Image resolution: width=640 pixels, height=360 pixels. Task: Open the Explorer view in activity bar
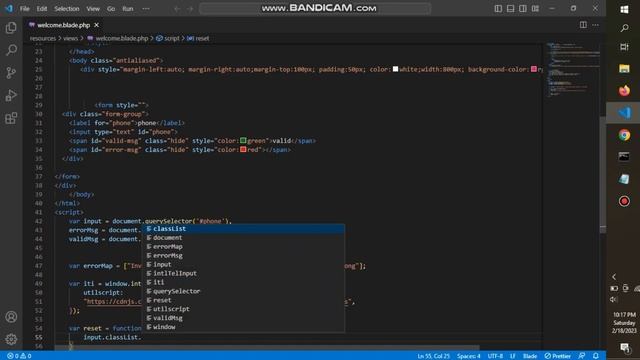[11, 28]
